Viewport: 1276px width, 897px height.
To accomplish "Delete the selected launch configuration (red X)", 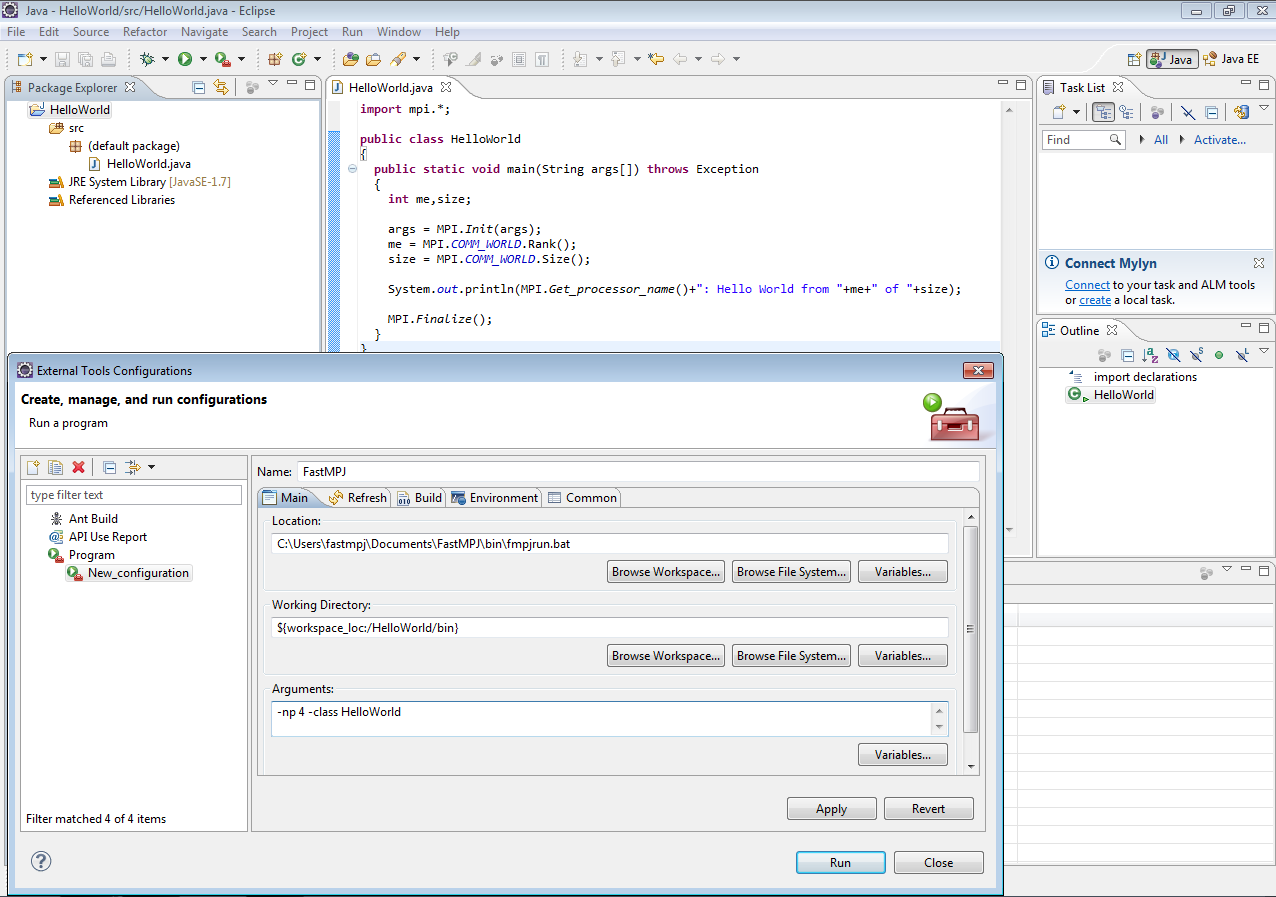I will (x=79, y=467).
